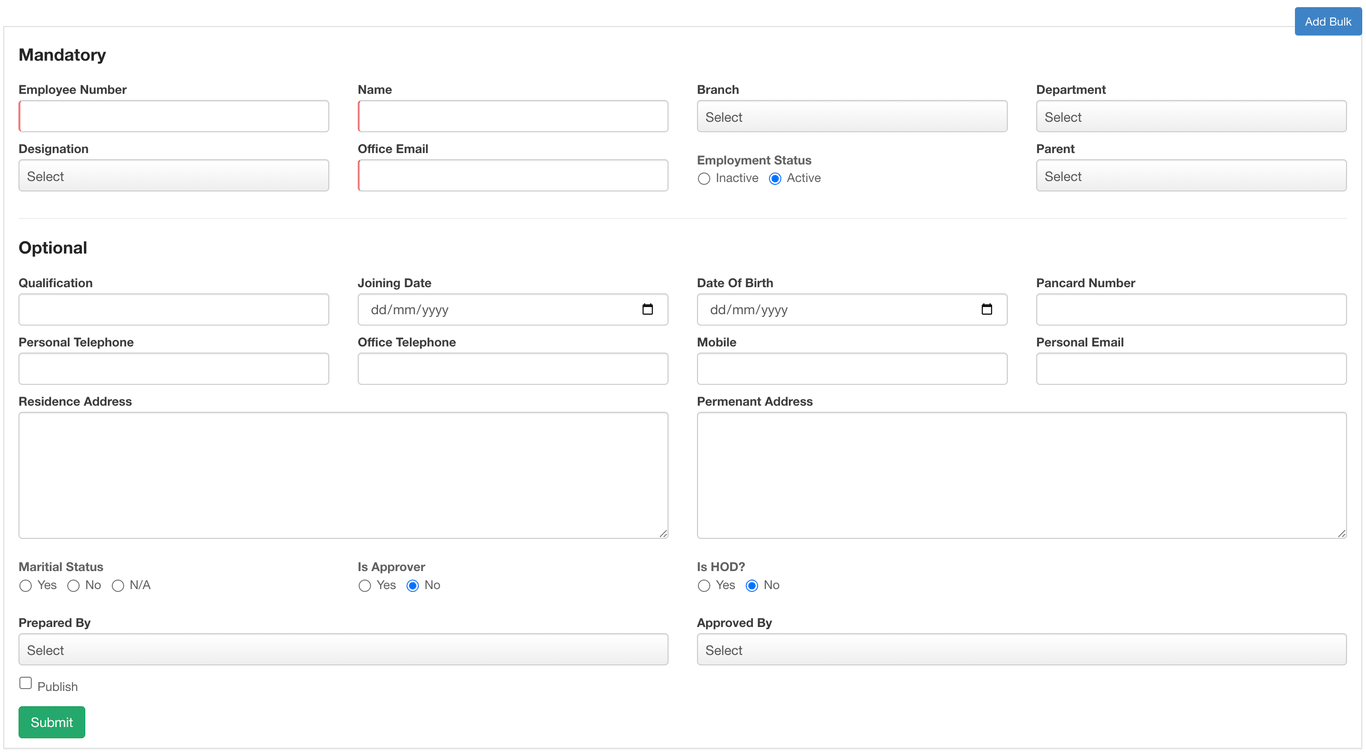Open the Approved By dropdown
Image resolution: width=1366 pixels, height=754 pixels.
click(1021, 649)
